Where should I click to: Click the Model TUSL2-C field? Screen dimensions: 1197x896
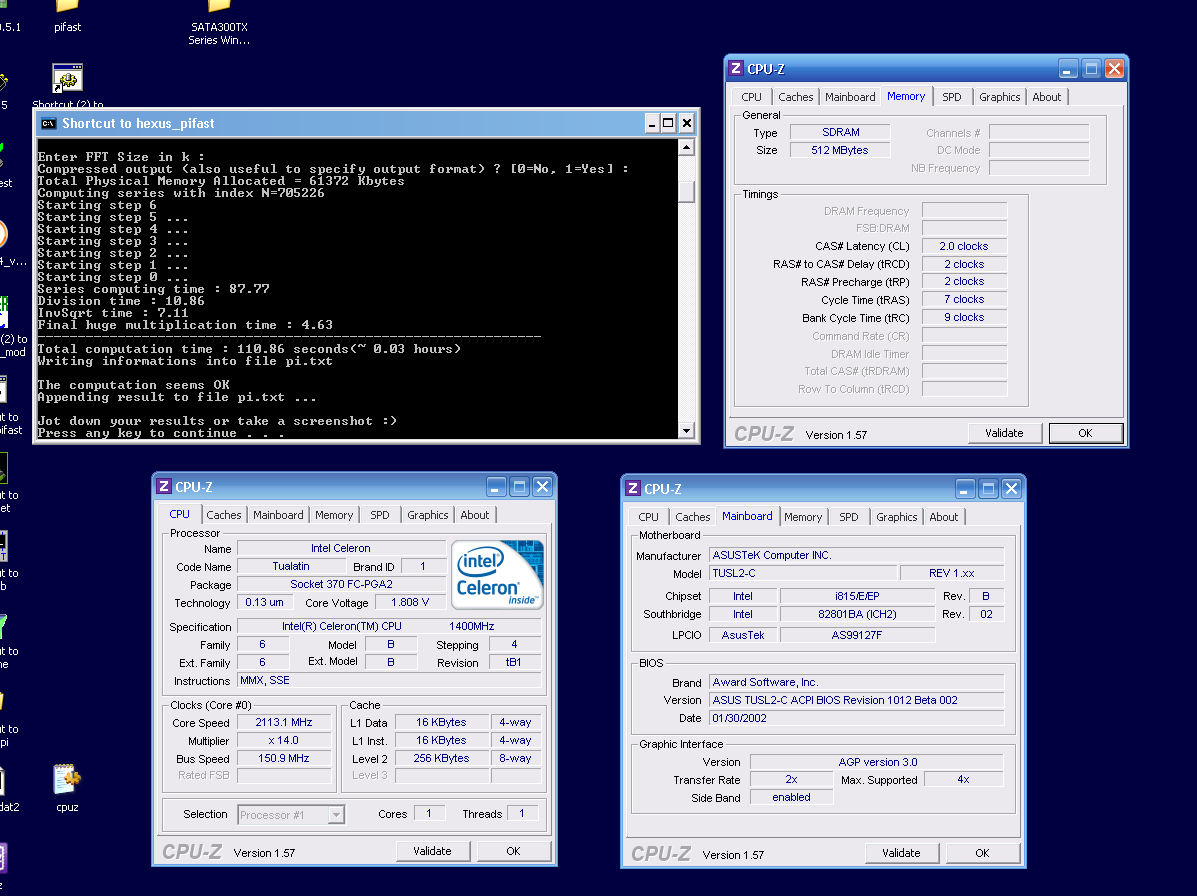click(x=802, y=573)
